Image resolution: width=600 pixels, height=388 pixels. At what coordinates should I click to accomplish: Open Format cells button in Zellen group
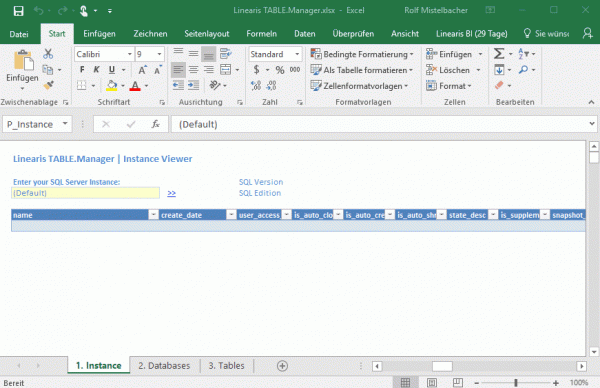(x=448, y=86)
